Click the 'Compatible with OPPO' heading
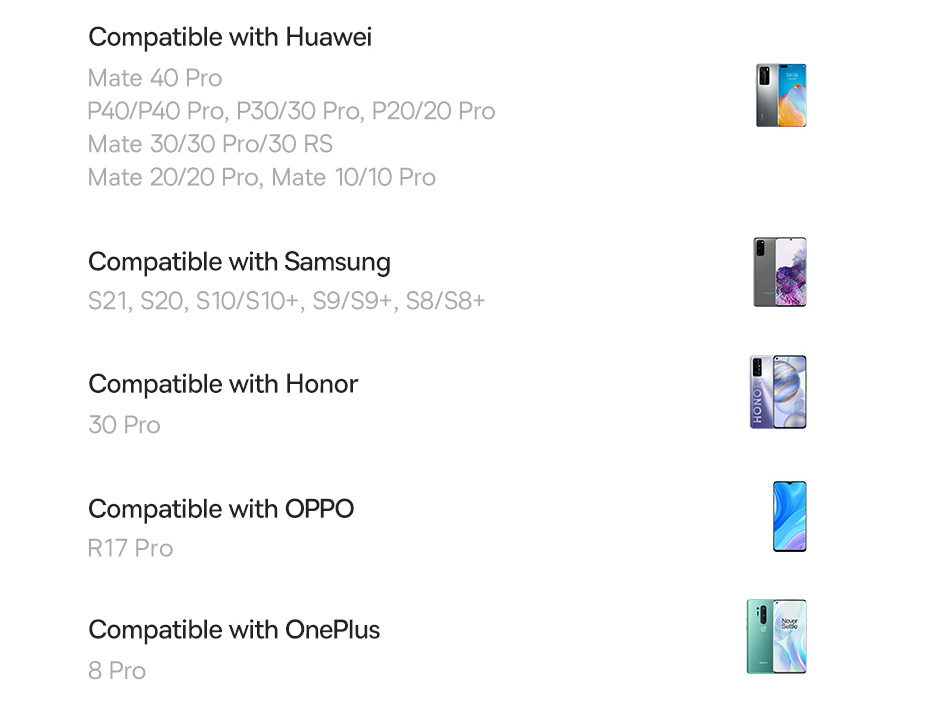 click(x=221, y=509)
